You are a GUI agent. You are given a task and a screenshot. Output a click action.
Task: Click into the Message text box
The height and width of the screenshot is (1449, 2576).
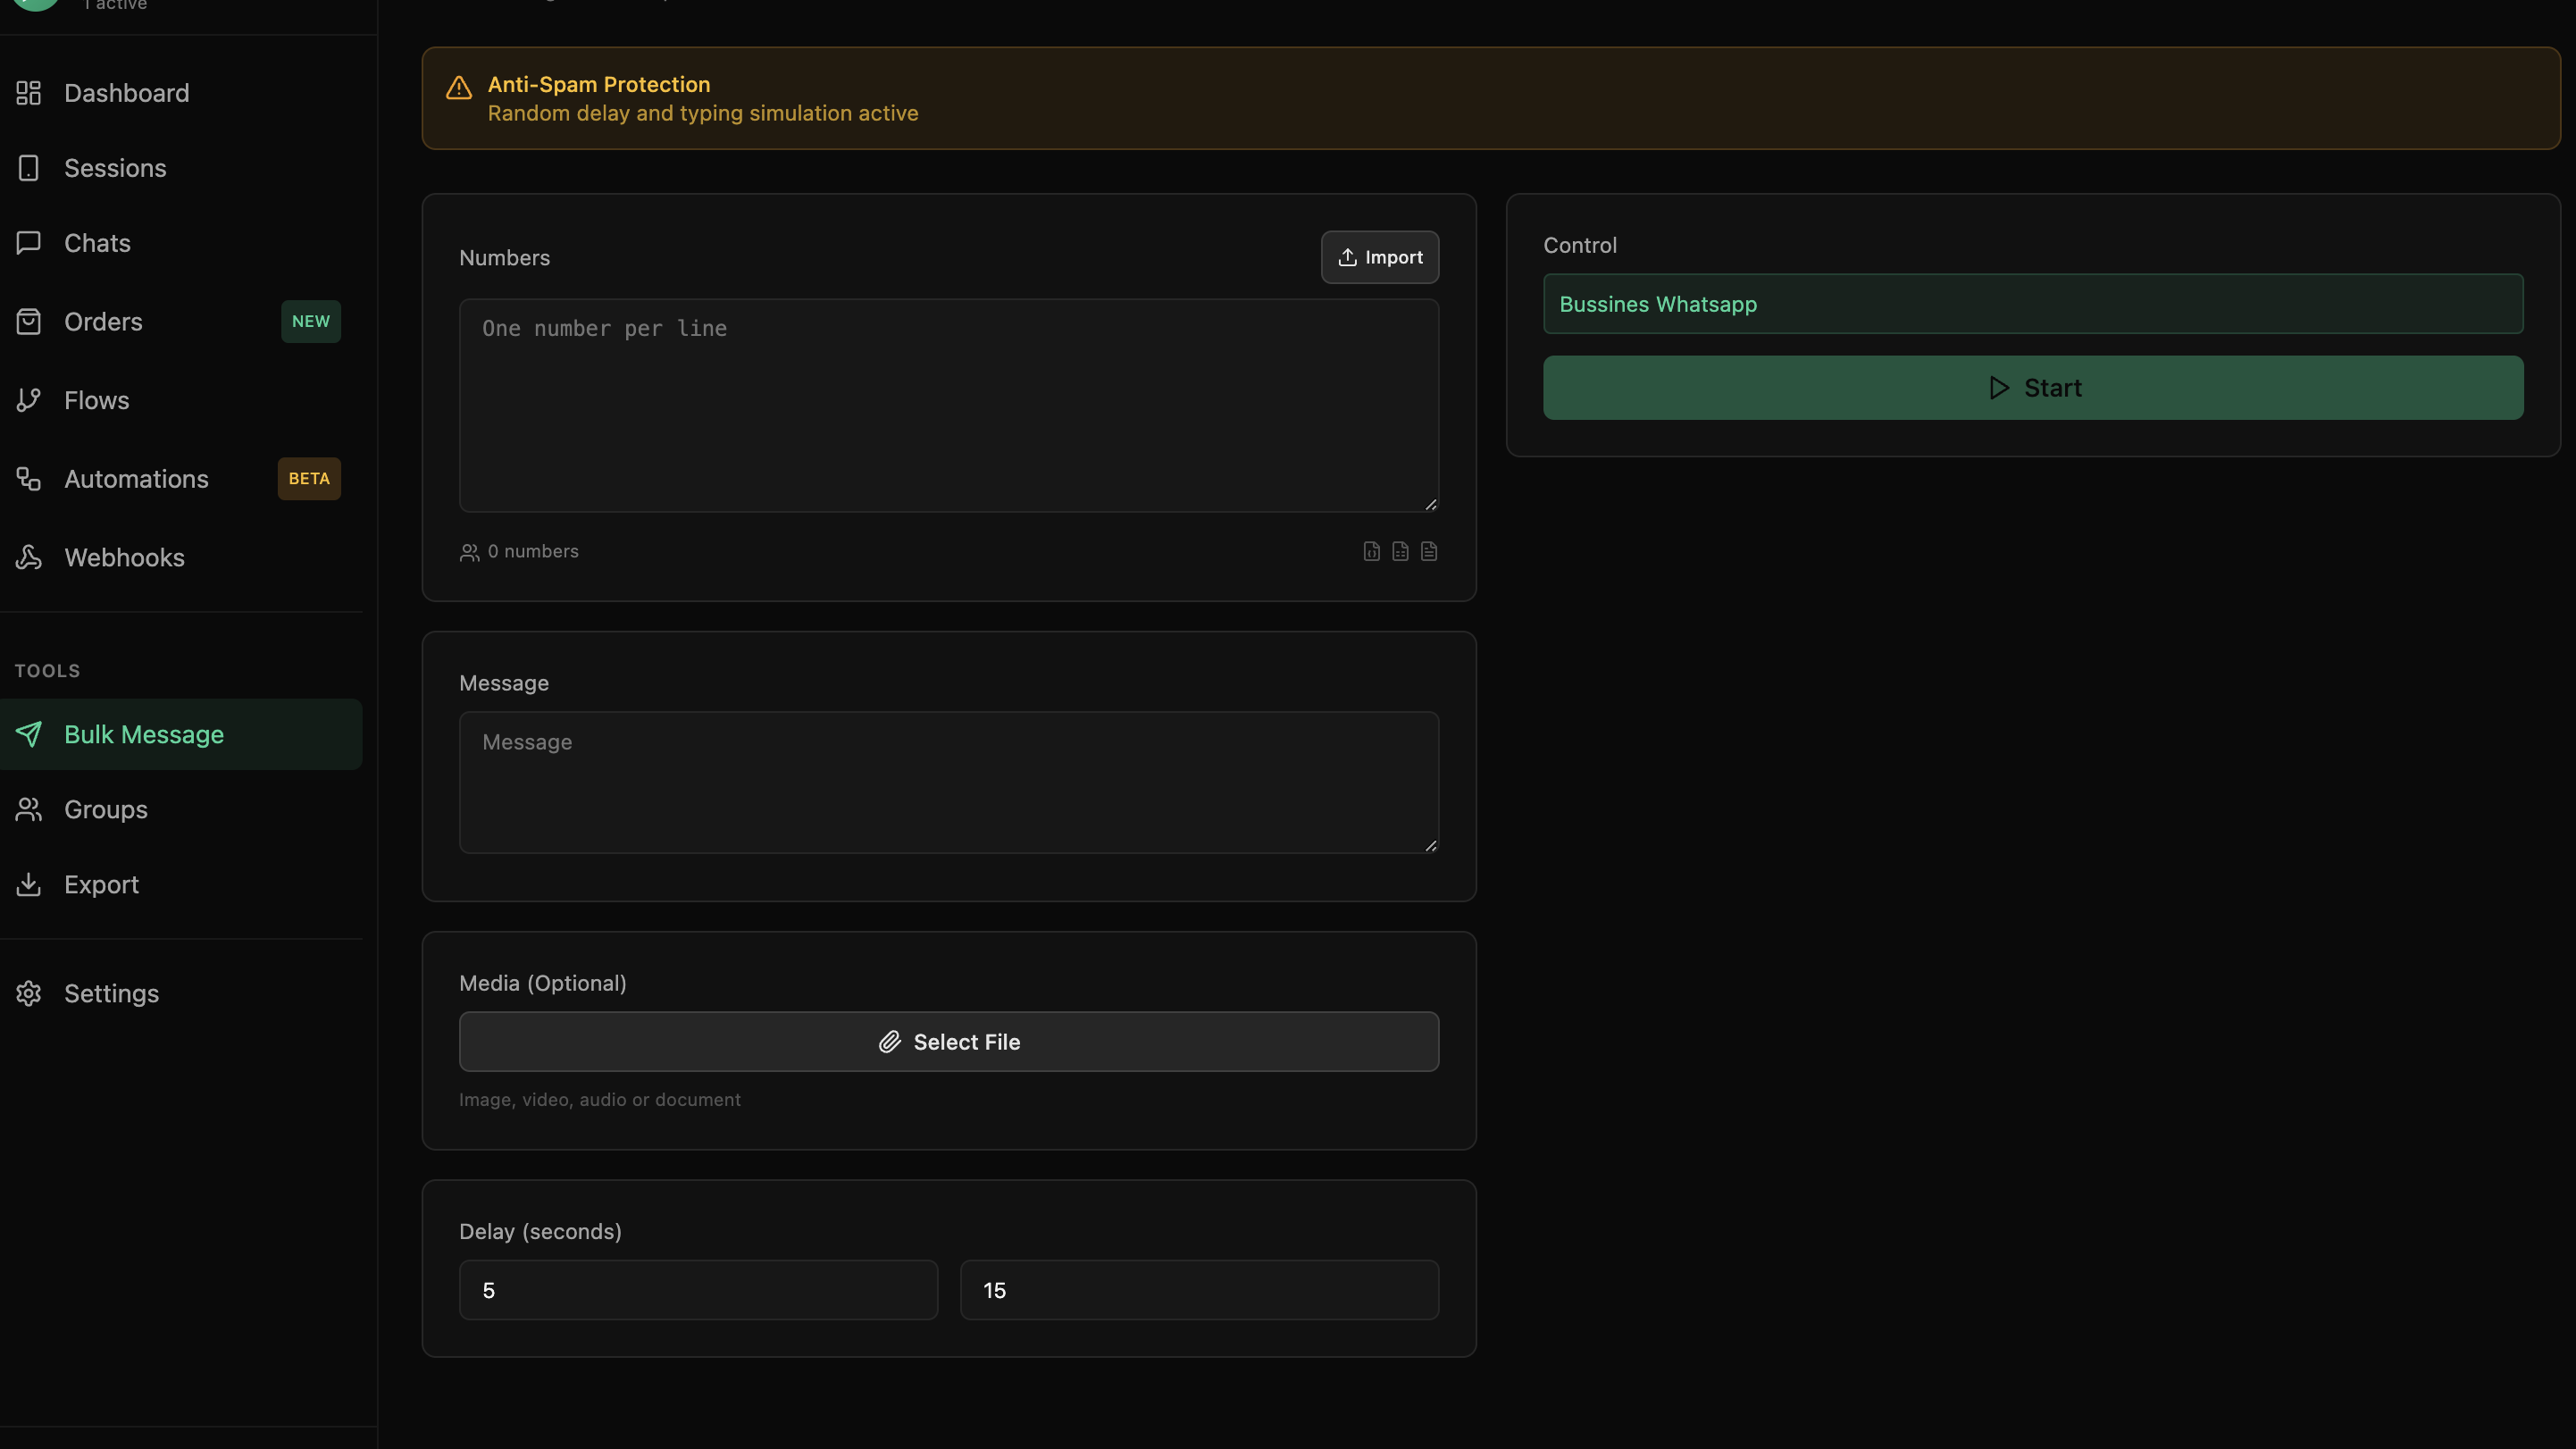(x=948, y=782)
